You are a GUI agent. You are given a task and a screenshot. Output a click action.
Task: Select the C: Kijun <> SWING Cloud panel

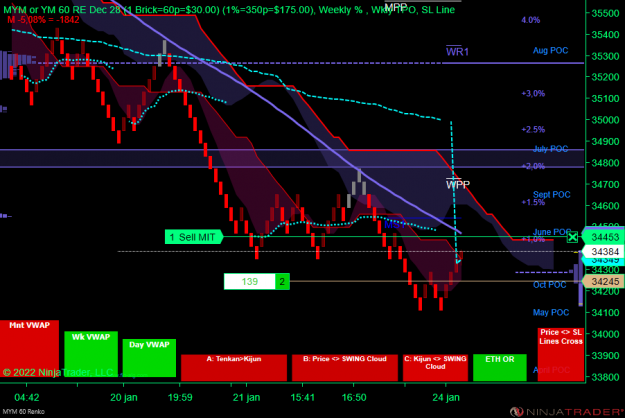click(435, 367)
